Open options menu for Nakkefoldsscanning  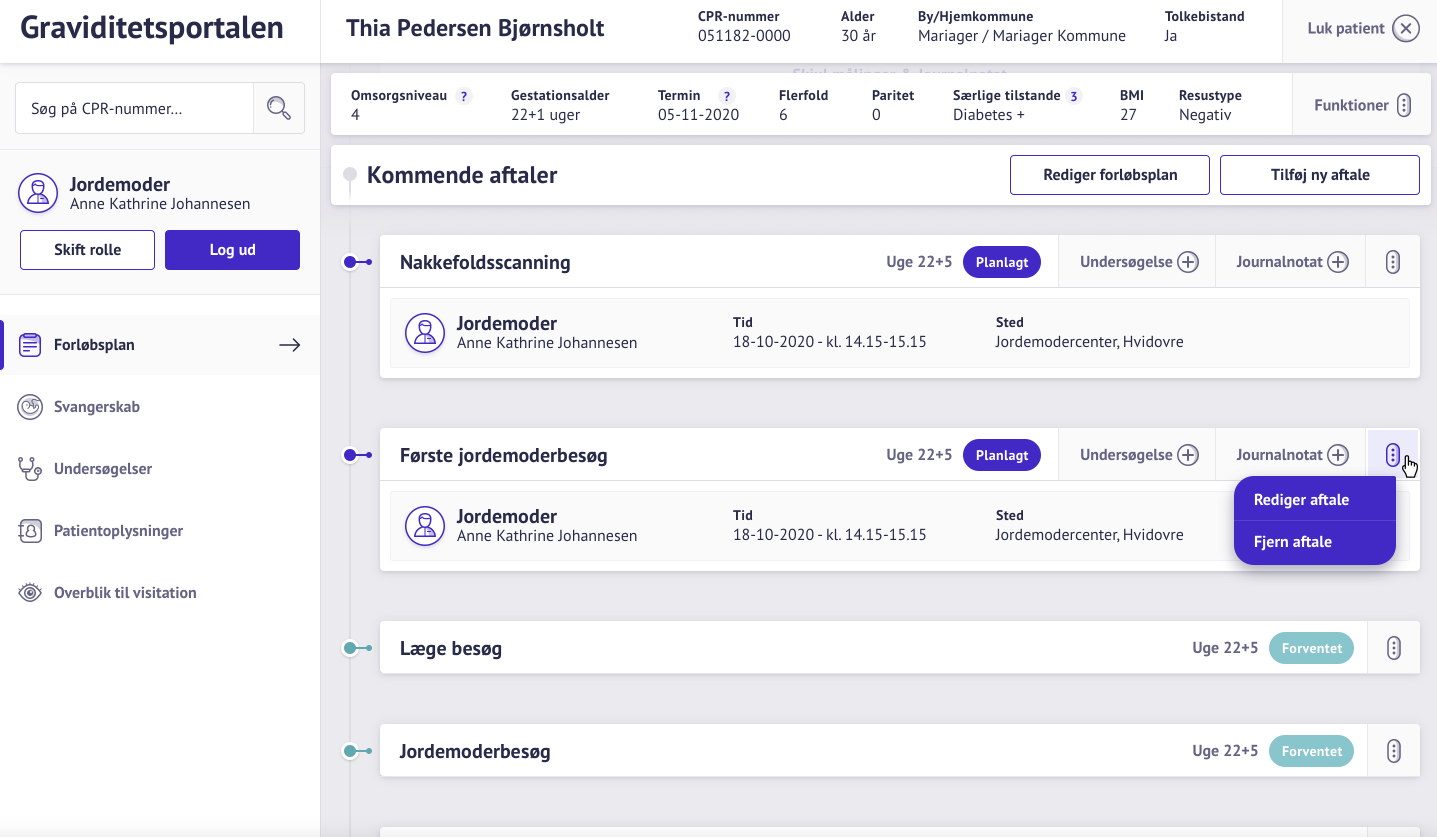tap(1393, 262)
